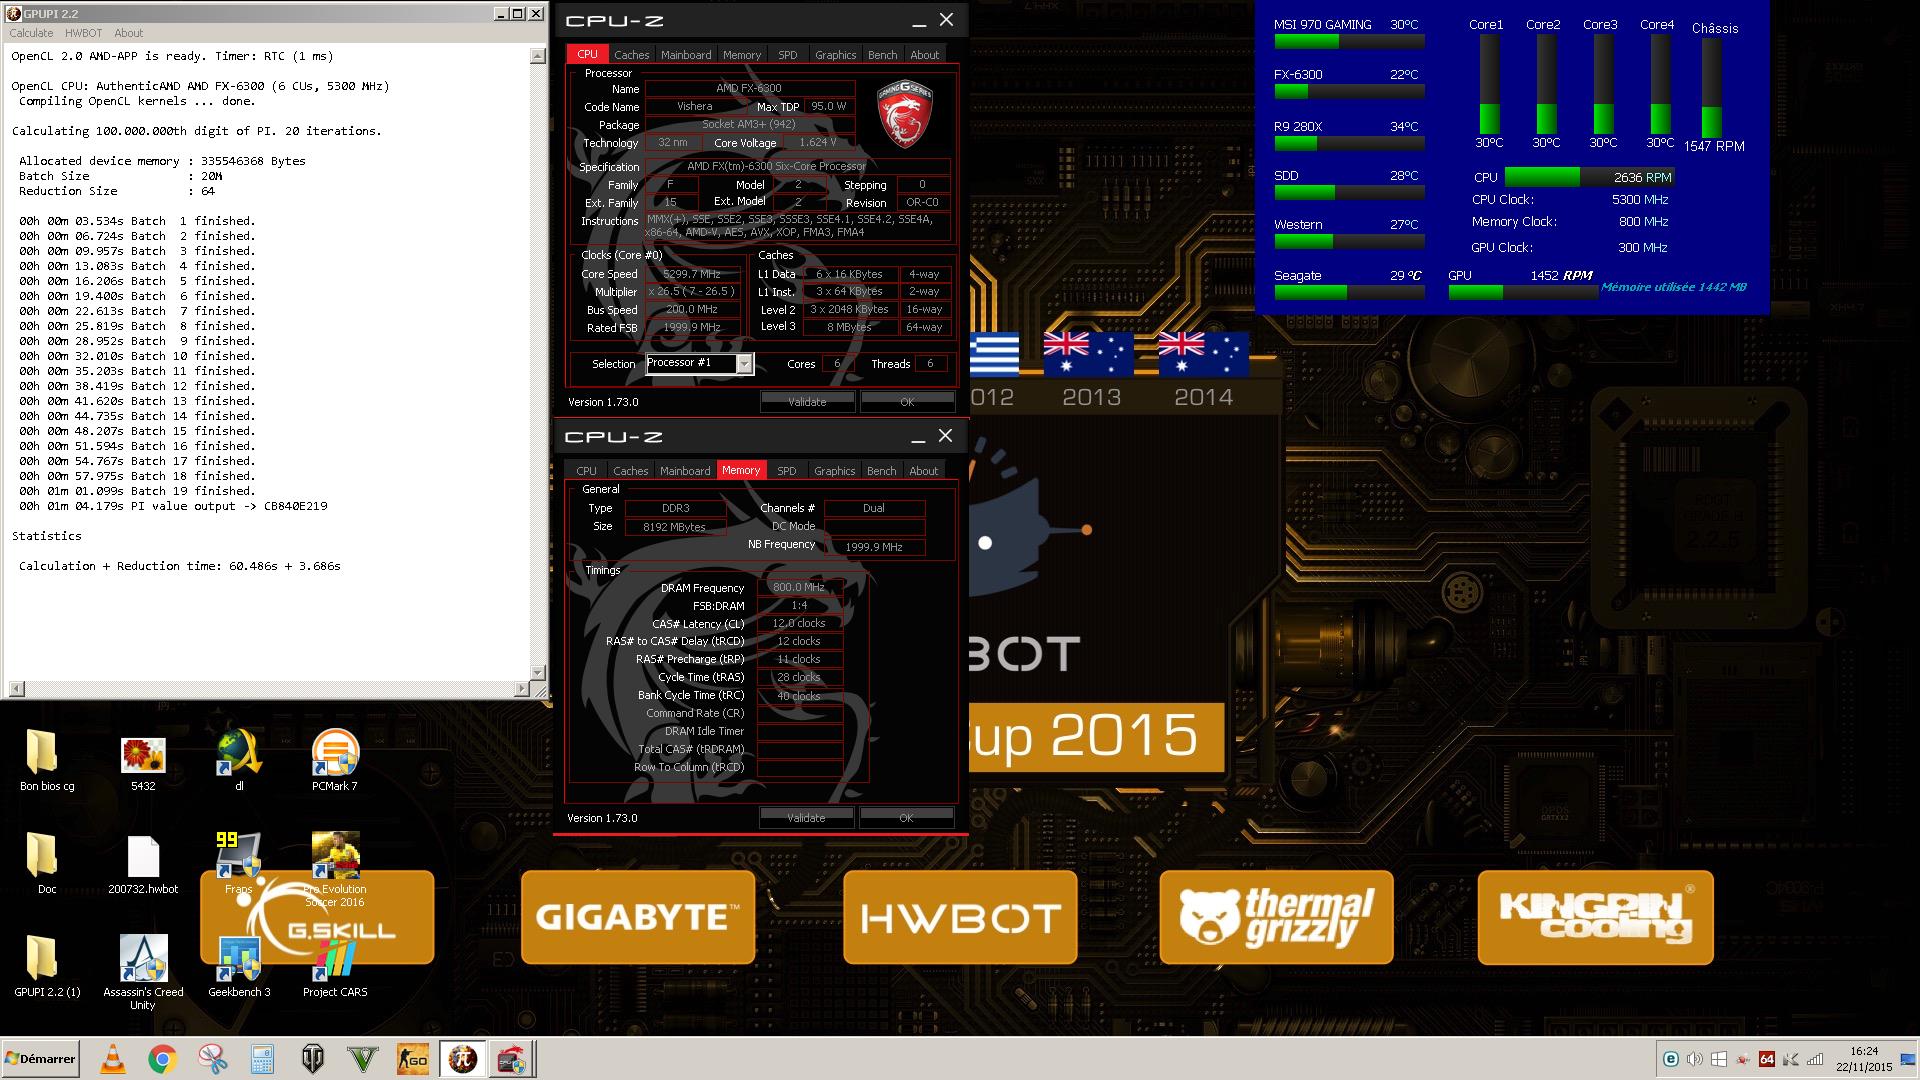Select the Bon bios cg folder
This screenshot has width=1920, height=1080.
[47, 760]
